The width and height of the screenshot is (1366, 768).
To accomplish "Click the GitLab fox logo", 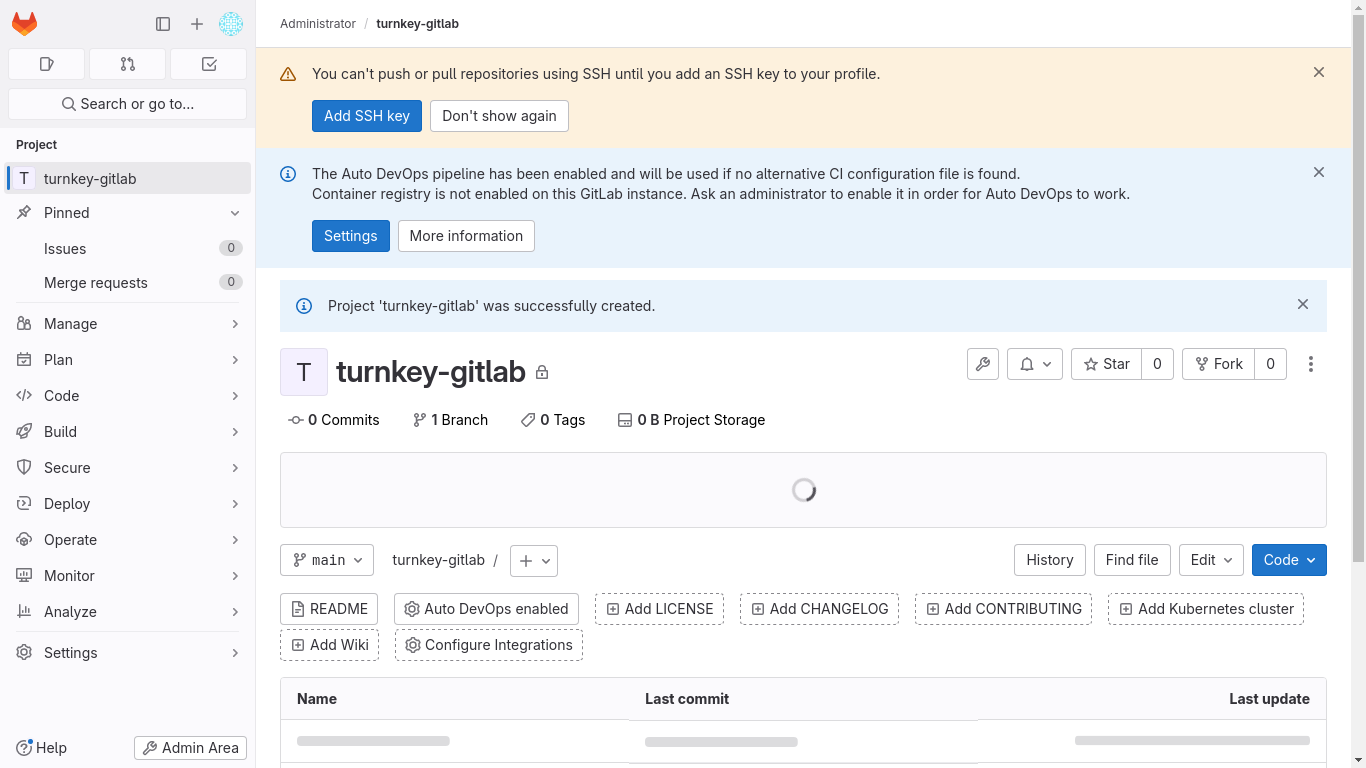I will tap(25, 24).
